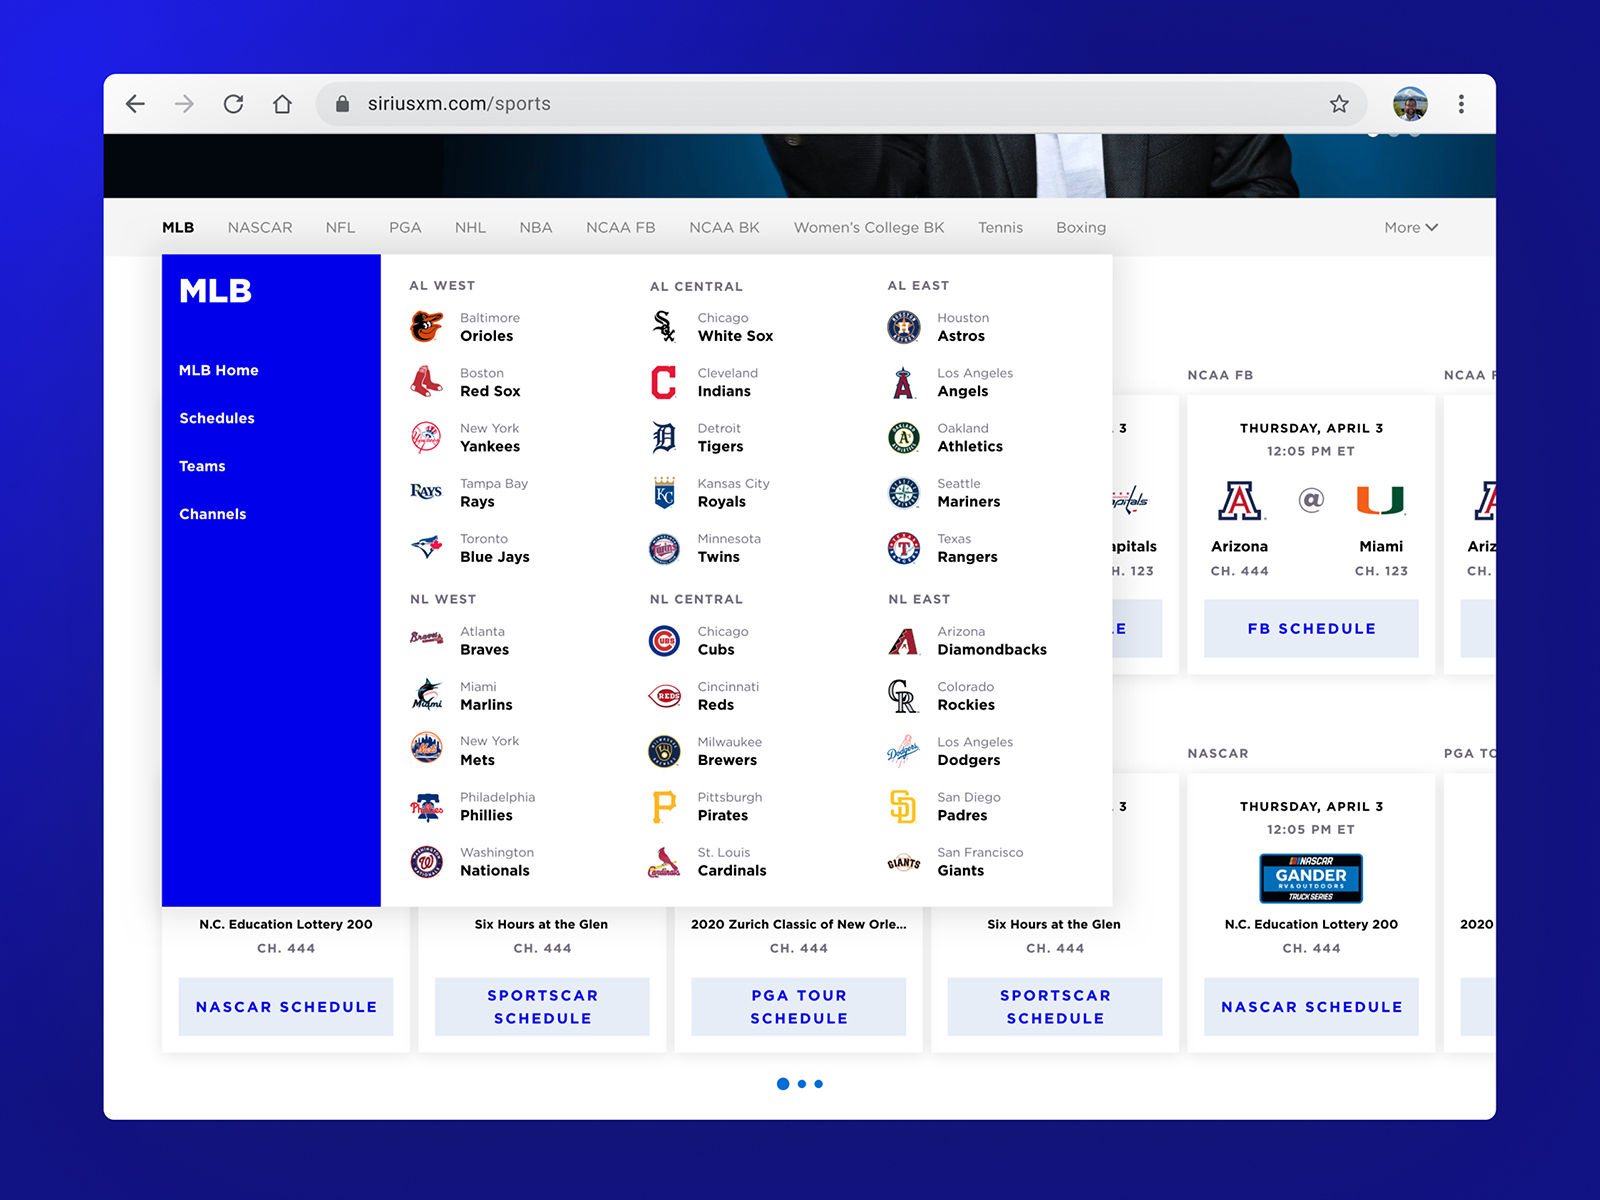Viewport: 1600px width, 1200px height.
Task: Select the PGA tab
Action: pos(405,227)
